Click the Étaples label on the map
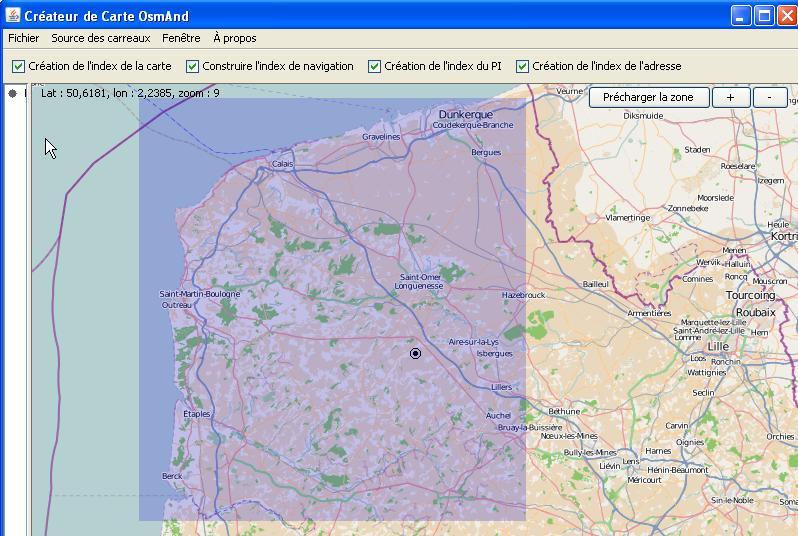798x536 pixels. [196, 414]
